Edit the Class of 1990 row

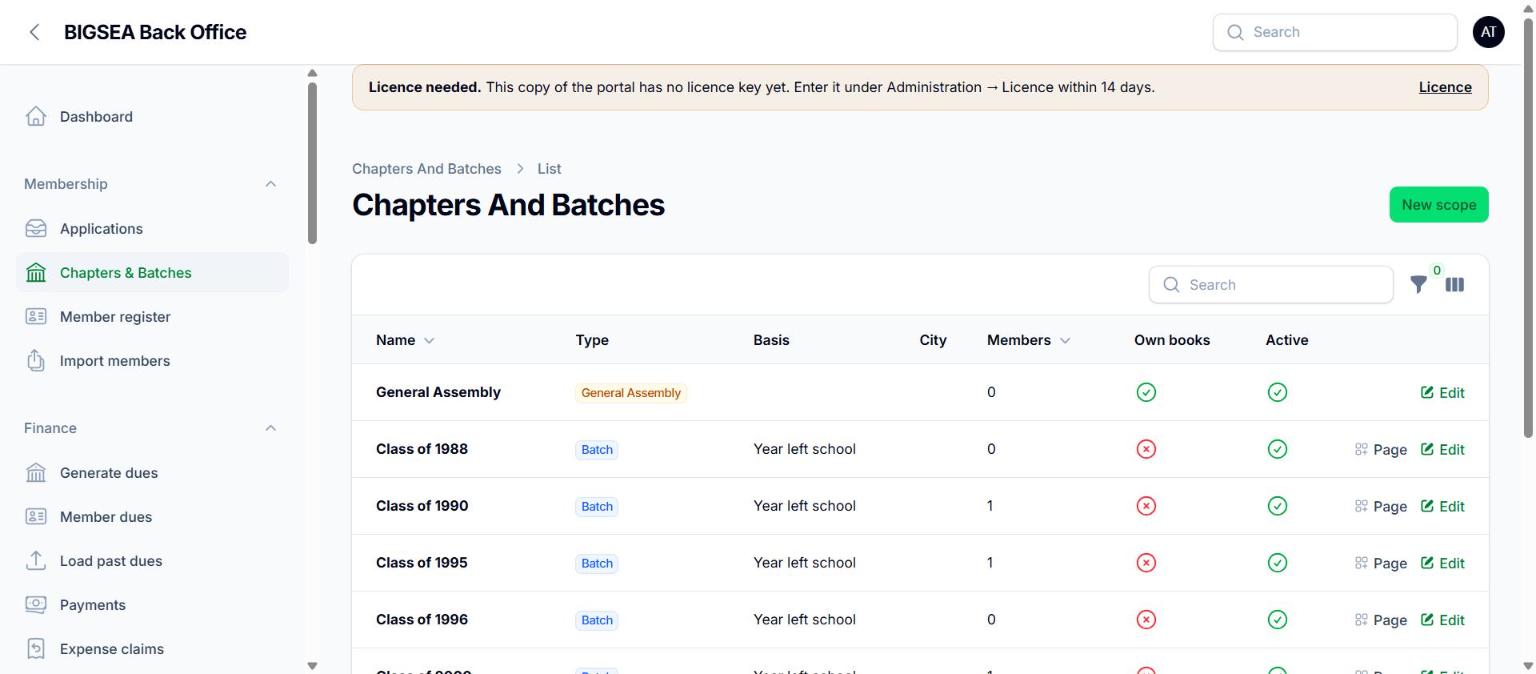(1443, 507)
